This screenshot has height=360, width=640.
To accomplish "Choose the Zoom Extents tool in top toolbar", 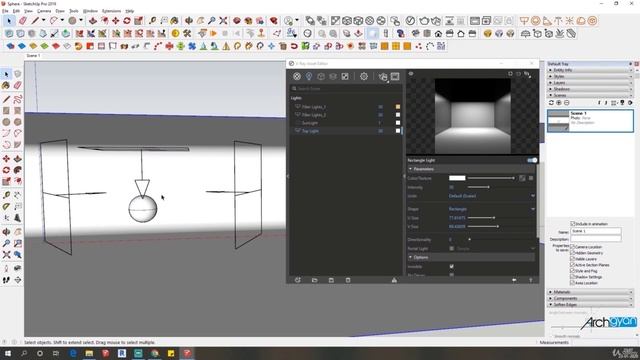I will pos(223,20).
